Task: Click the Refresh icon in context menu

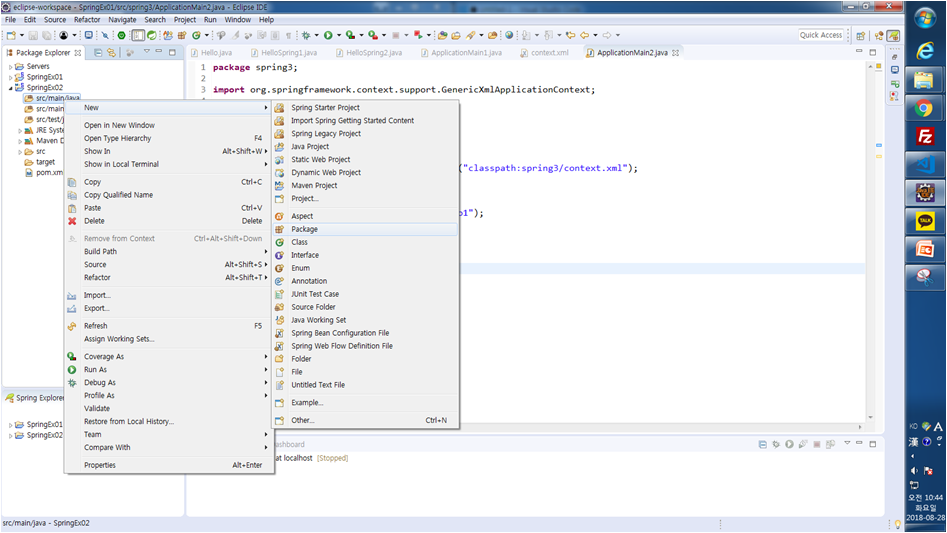Action: (x=72, y=326)
